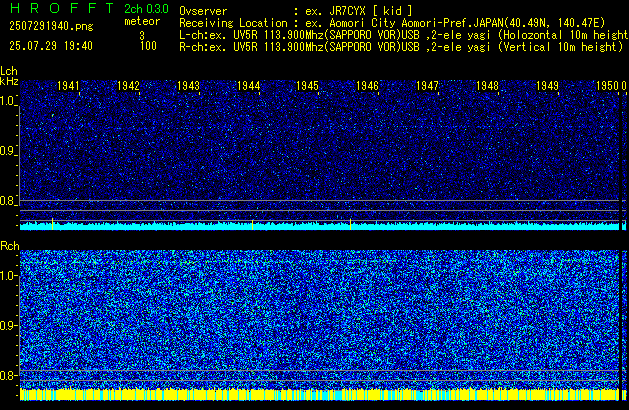Click the 1948 time marker
The height and width of the screenshot is (410, 629).
tap(487, 86)
